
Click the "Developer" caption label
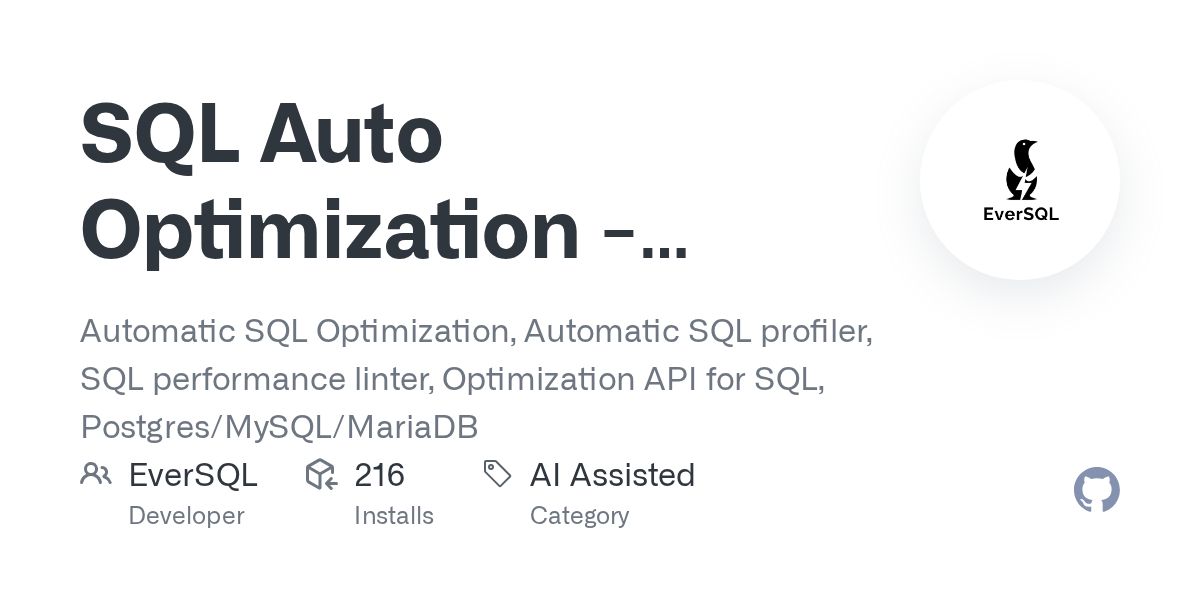point(186,516)
